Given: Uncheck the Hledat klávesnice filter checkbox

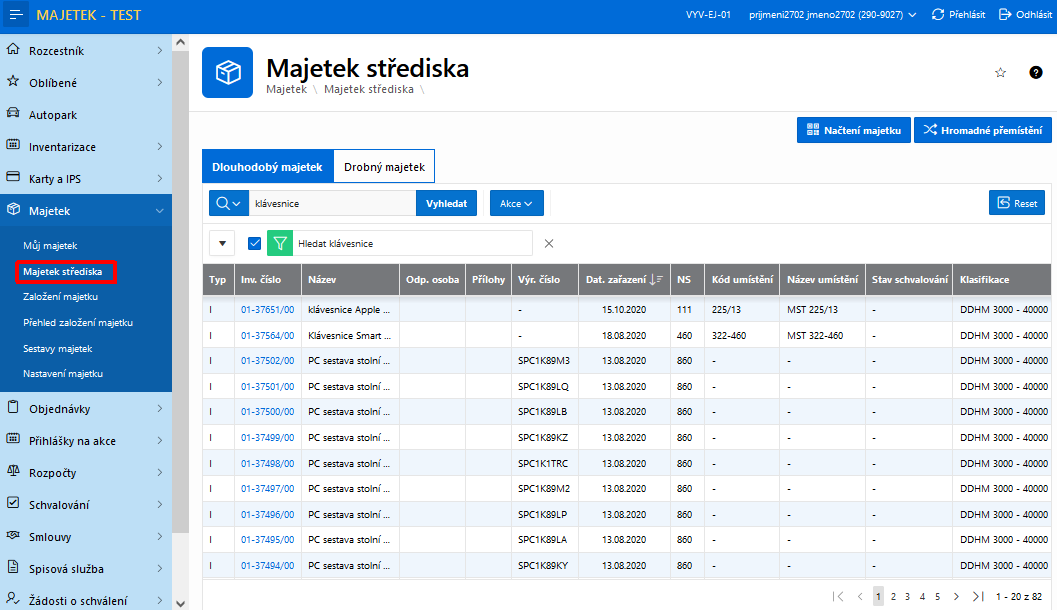Looking at the screenshot, I should pos(254,243).
